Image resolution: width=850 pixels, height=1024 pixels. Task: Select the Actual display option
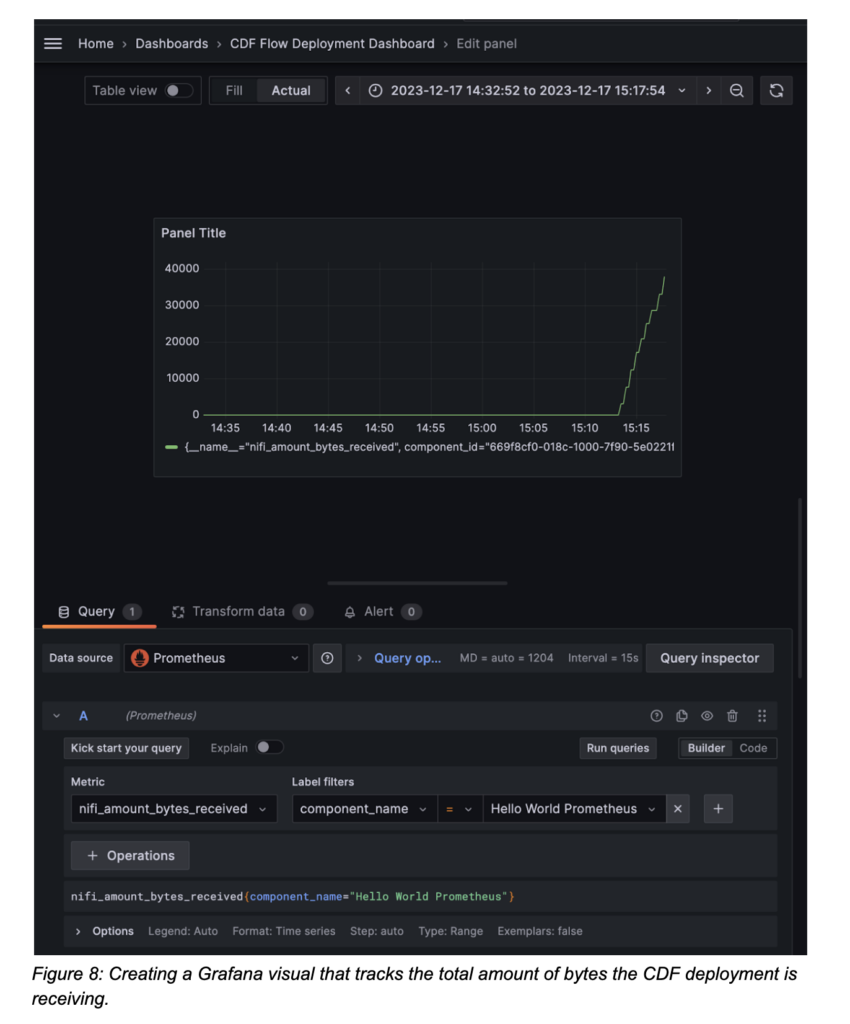pyautogui.click(x=291, y=91)
